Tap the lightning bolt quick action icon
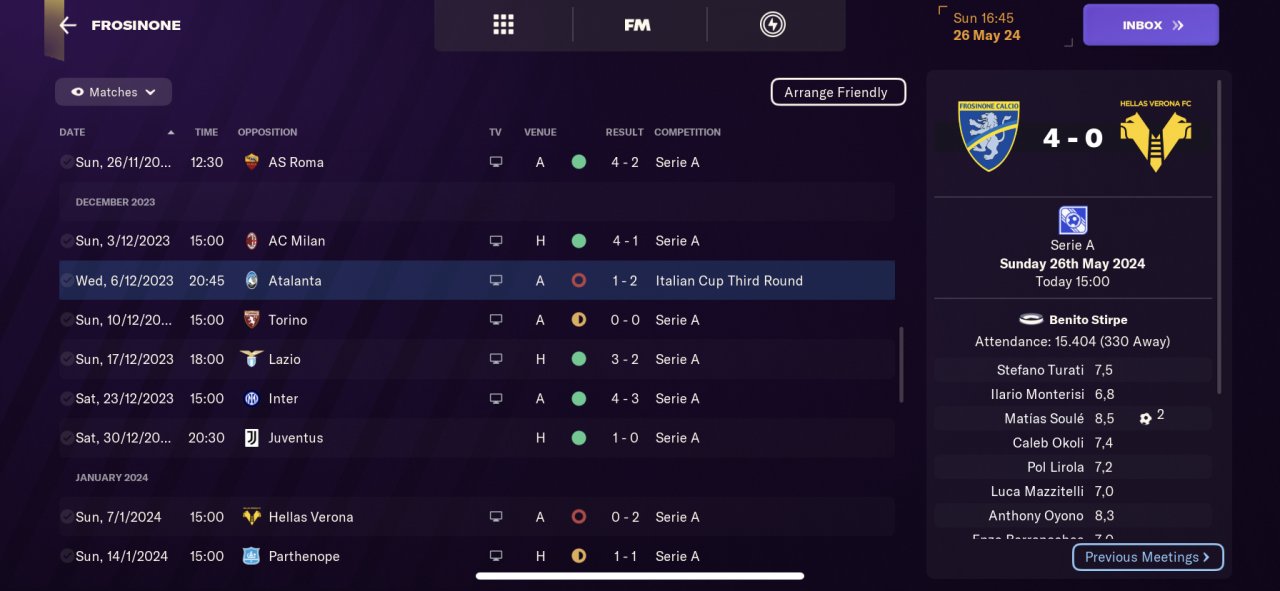 [772, 25]
